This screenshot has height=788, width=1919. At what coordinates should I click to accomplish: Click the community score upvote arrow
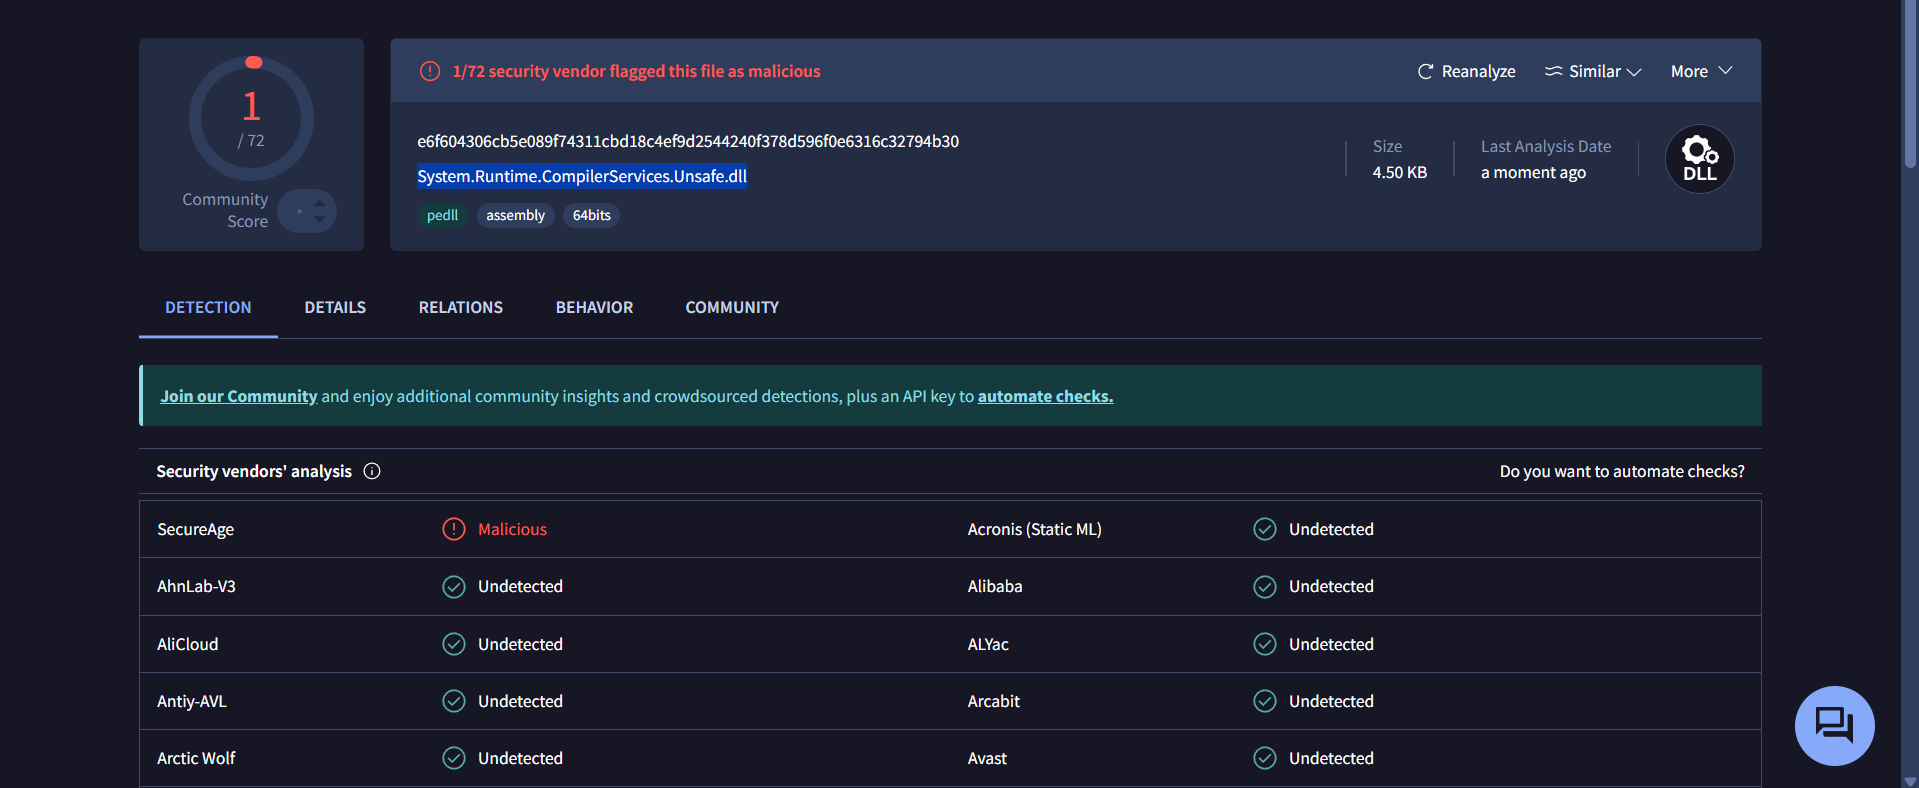320,203
